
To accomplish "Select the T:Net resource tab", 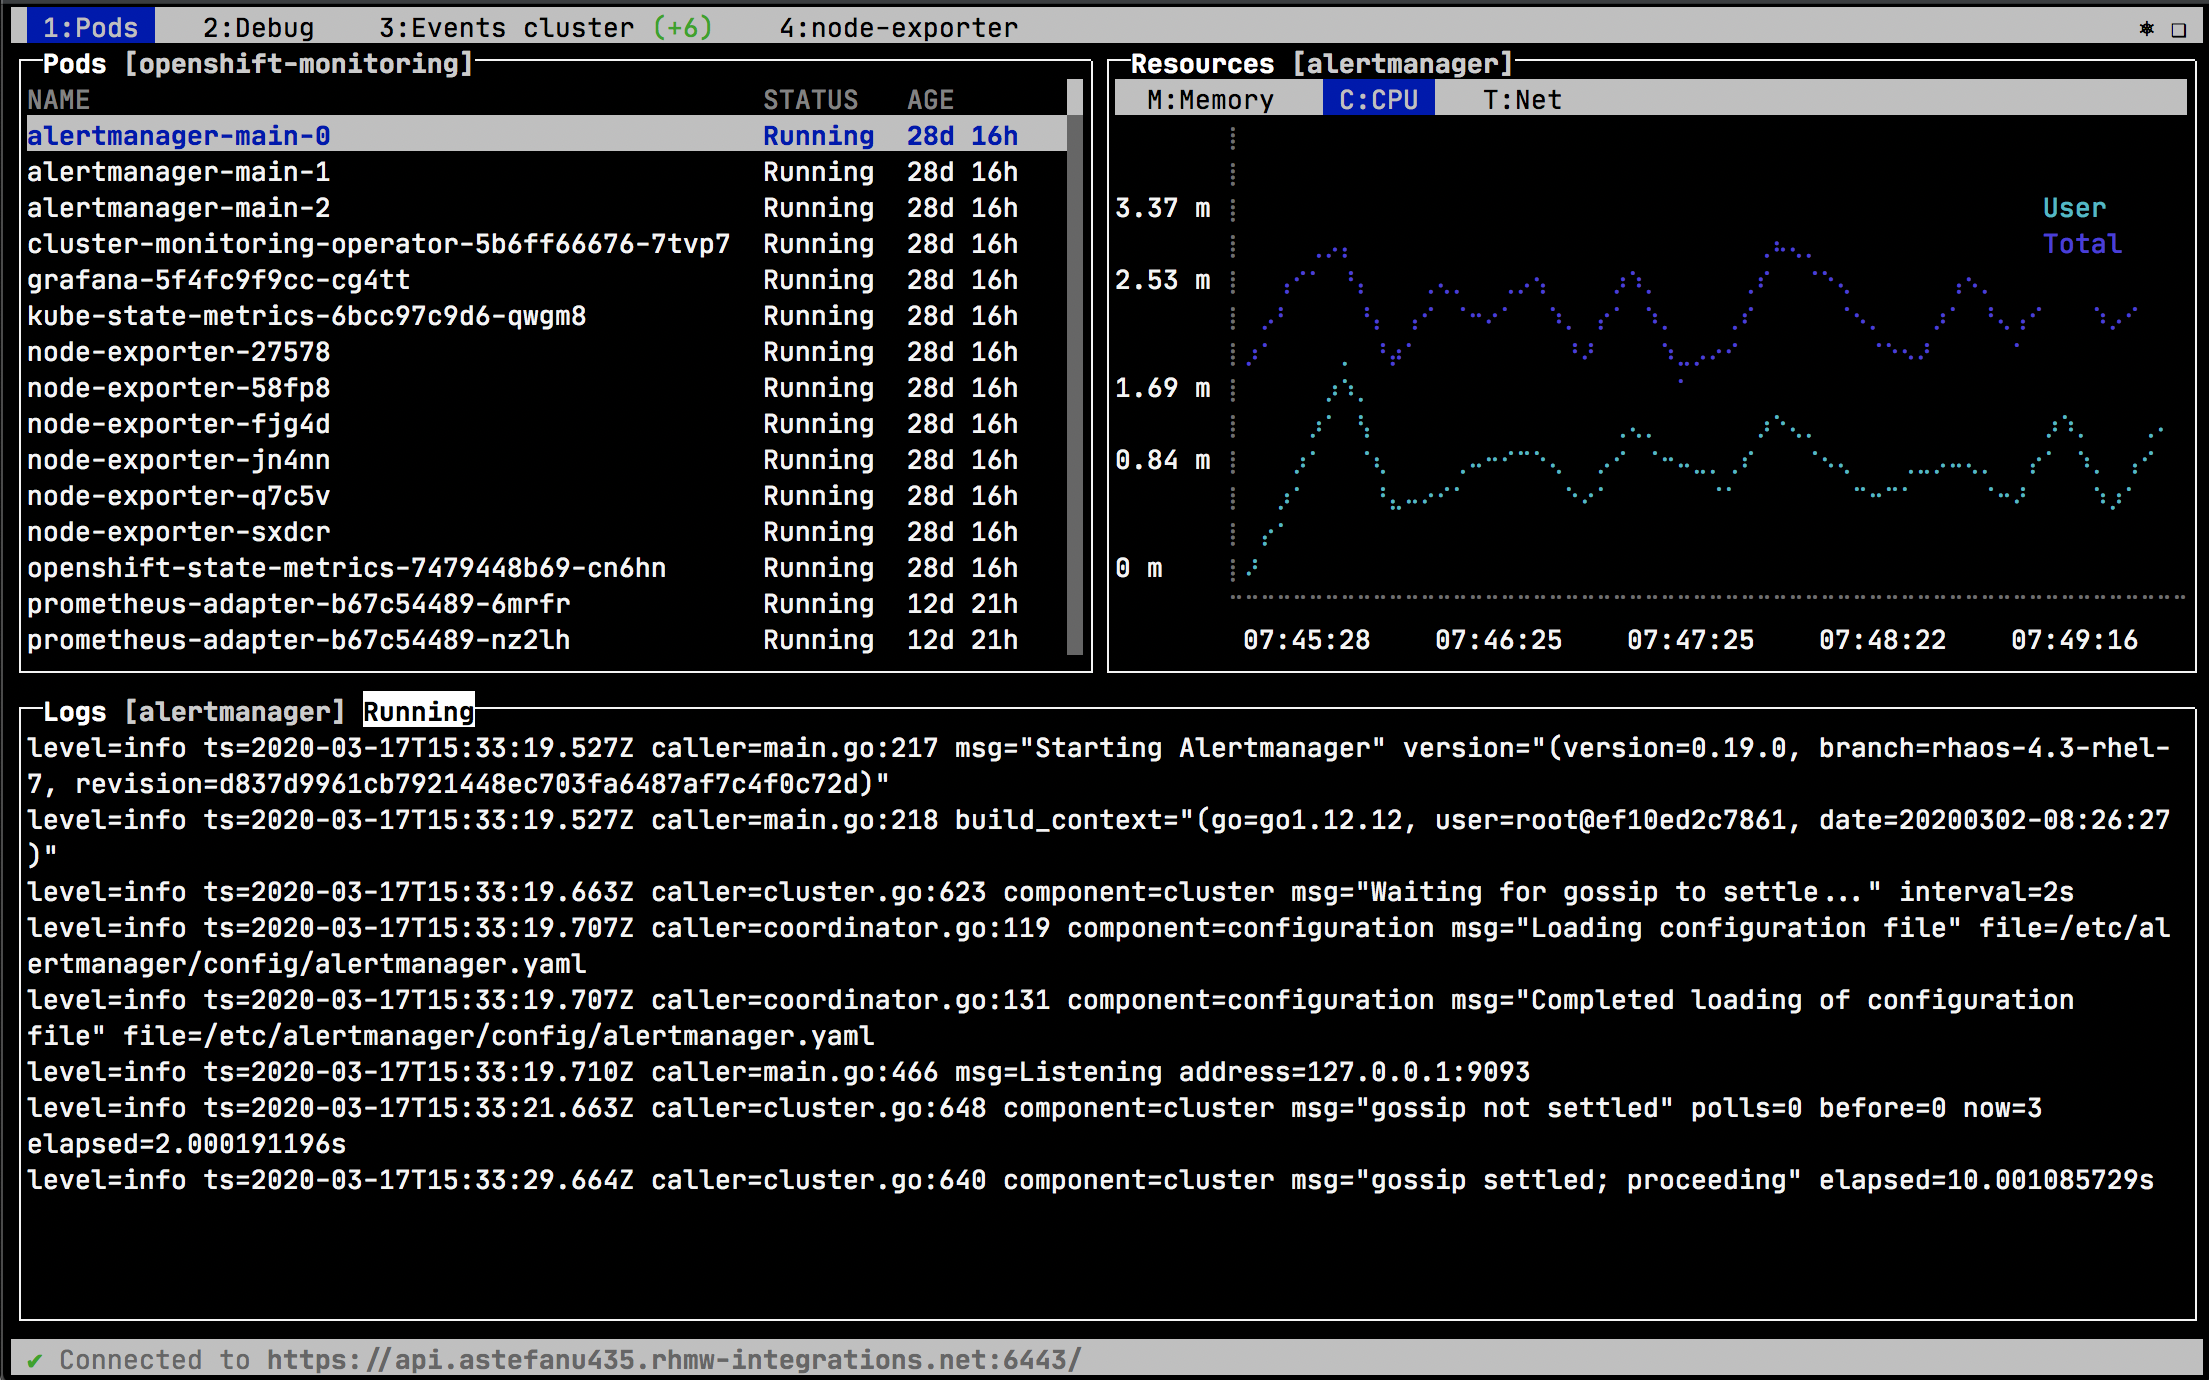I will [x=1522, y=99].
